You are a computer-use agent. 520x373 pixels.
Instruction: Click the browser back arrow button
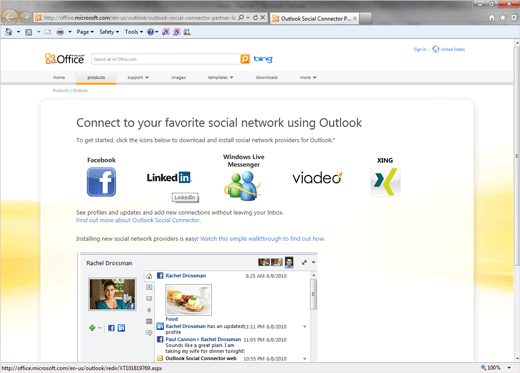coord(10,17)
